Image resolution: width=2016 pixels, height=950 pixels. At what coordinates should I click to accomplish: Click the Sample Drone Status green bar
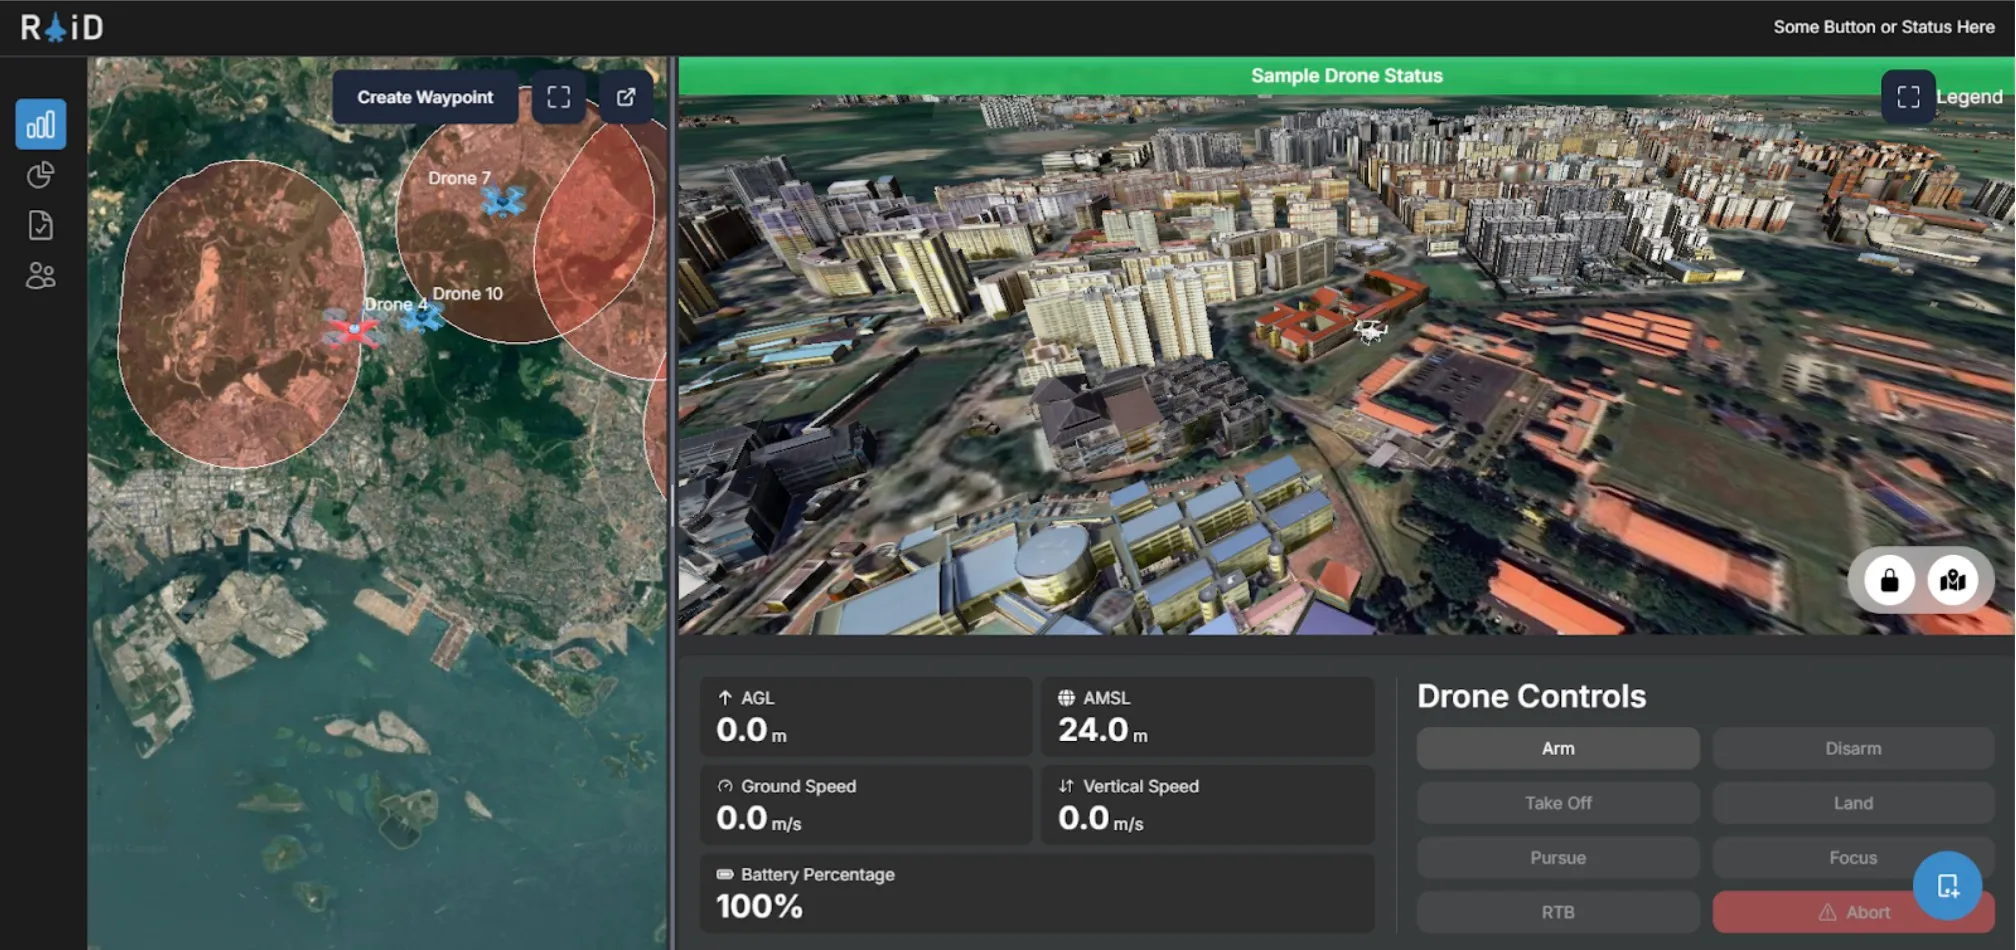[x=1346, y=76]
